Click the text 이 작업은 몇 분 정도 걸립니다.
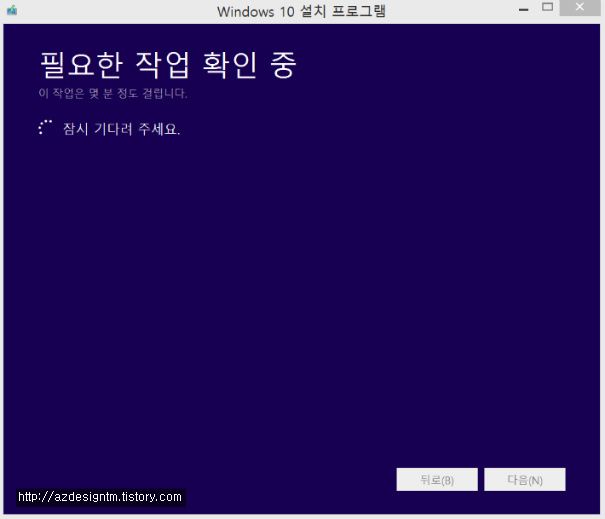 (x=113, y=93)
